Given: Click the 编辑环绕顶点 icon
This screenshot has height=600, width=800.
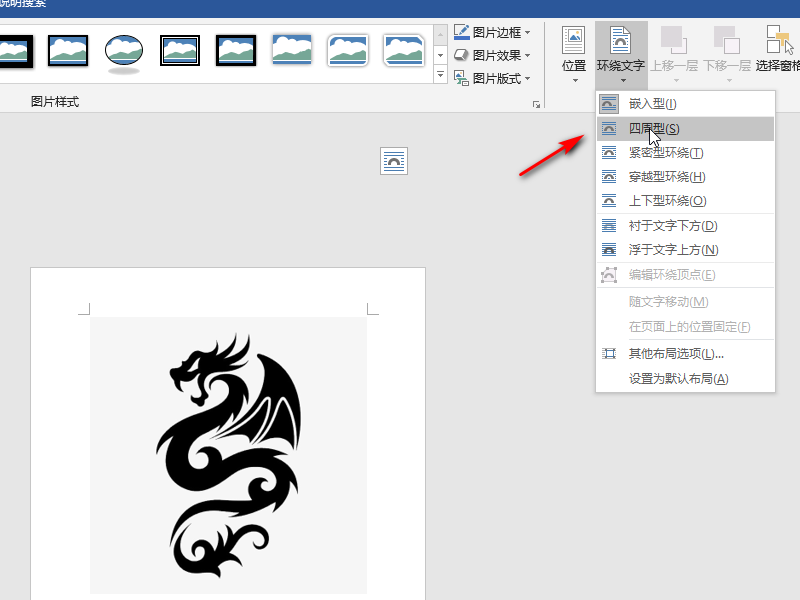Looking at the screenshot, I should point(609,274).
